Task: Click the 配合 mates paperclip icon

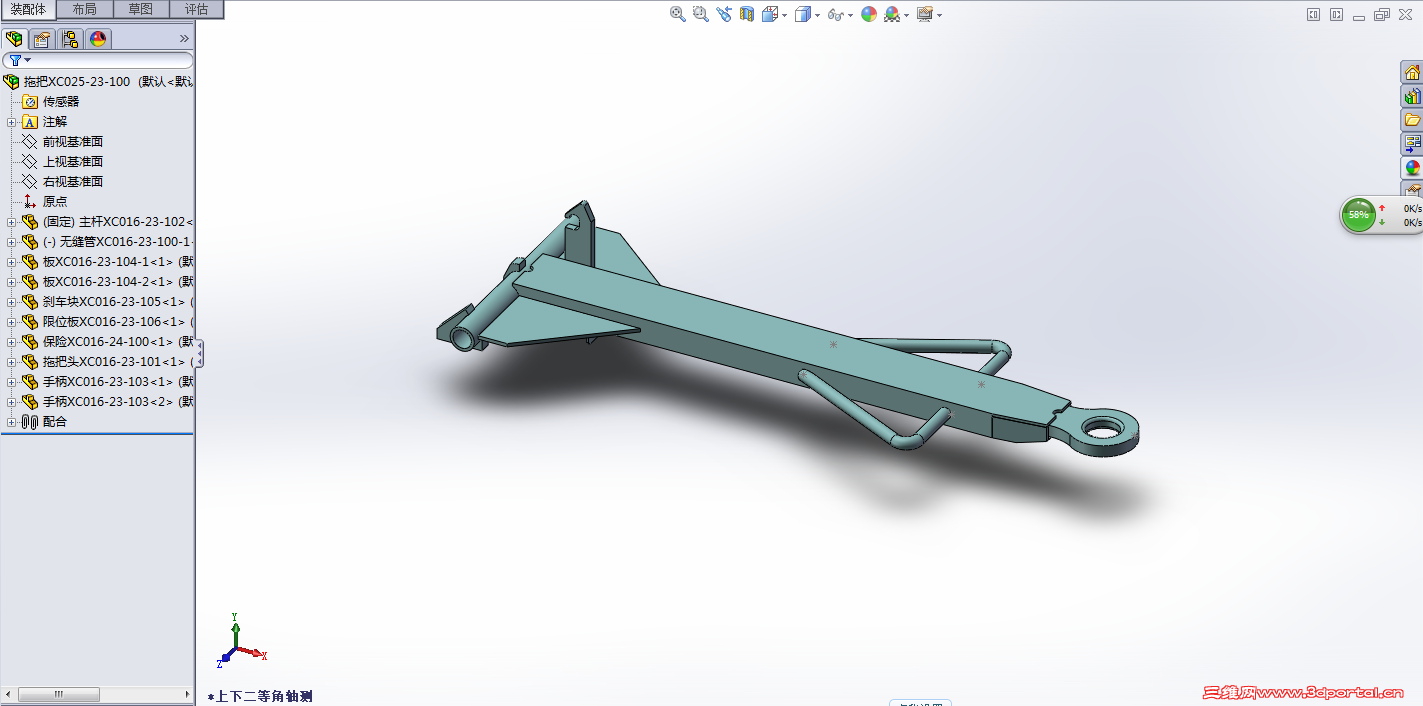Action: click(x=29, y=421)
